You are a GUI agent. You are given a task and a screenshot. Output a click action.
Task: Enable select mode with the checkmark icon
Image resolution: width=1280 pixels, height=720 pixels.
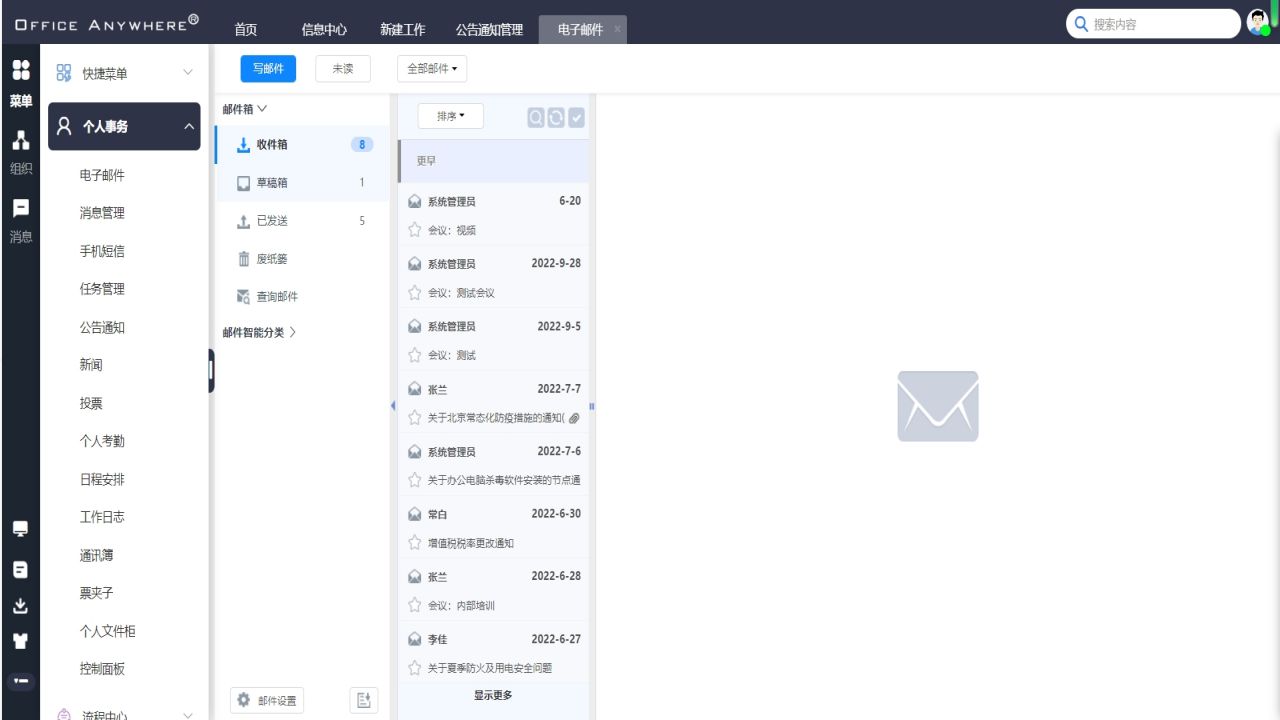coord(576,117)
